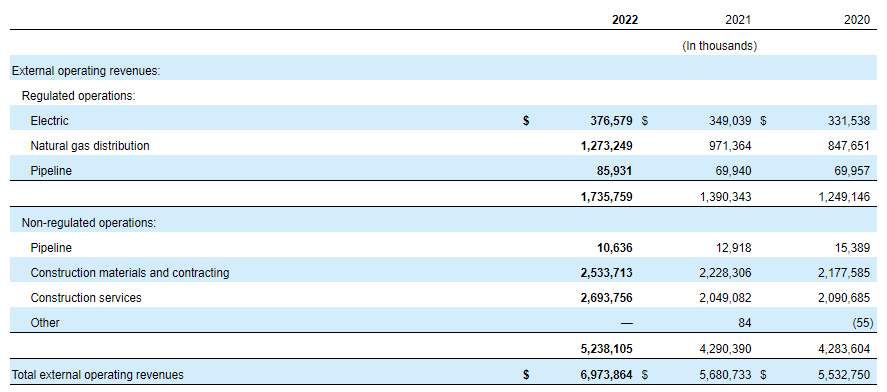Select total revenues 2020 value 5,532,750
This screenshot has width=887, height=392.
[843, 374]
